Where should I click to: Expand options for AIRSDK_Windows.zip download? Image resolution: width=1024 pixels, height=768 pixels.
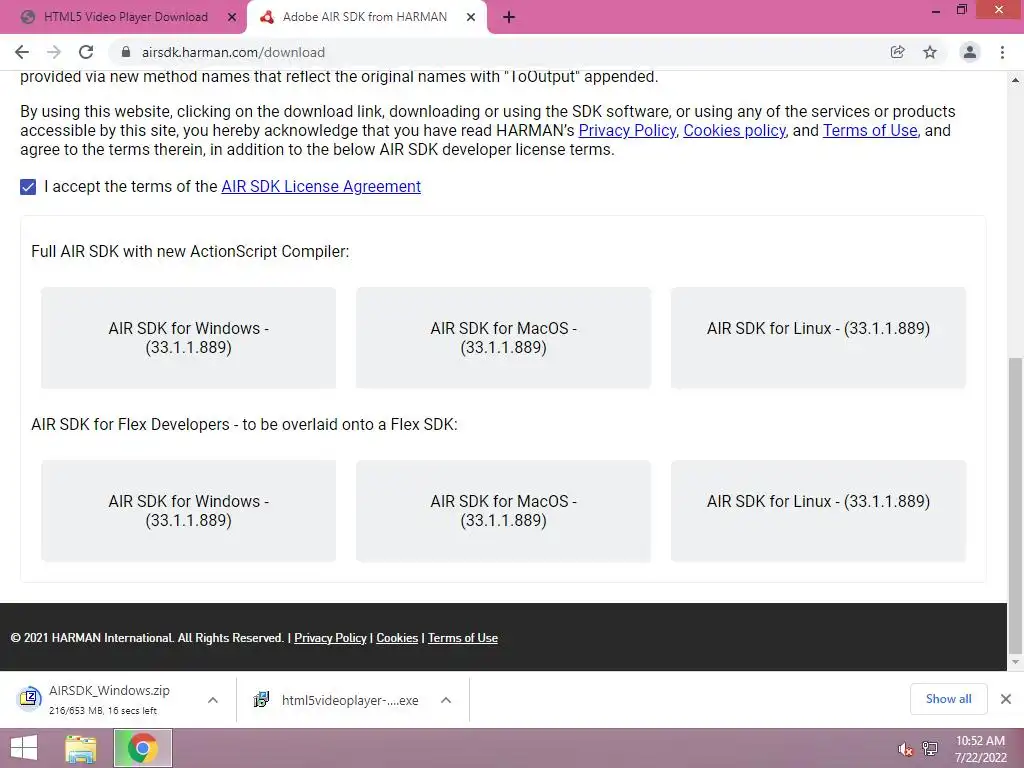[x=213, y=700]
